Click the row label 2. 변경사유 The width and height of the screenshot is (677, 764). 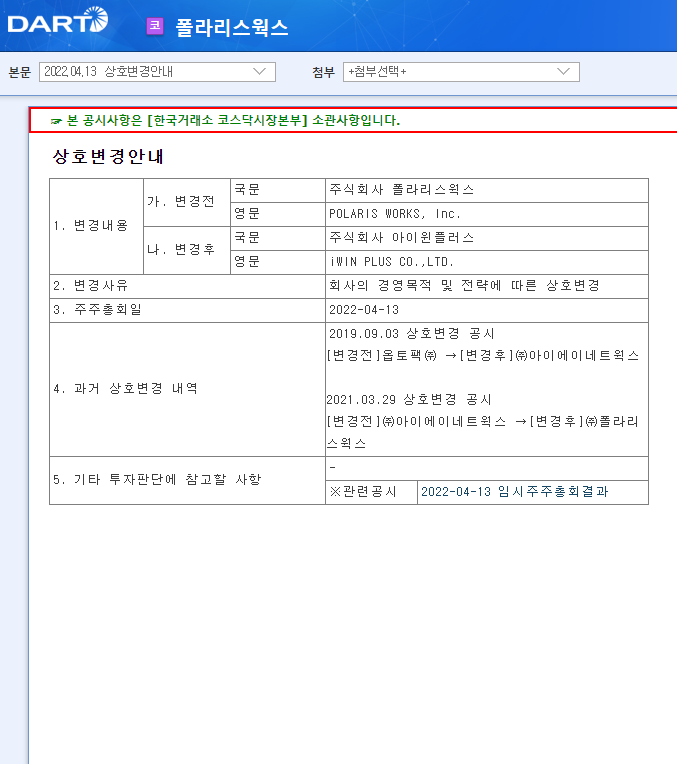click(91, 286)
